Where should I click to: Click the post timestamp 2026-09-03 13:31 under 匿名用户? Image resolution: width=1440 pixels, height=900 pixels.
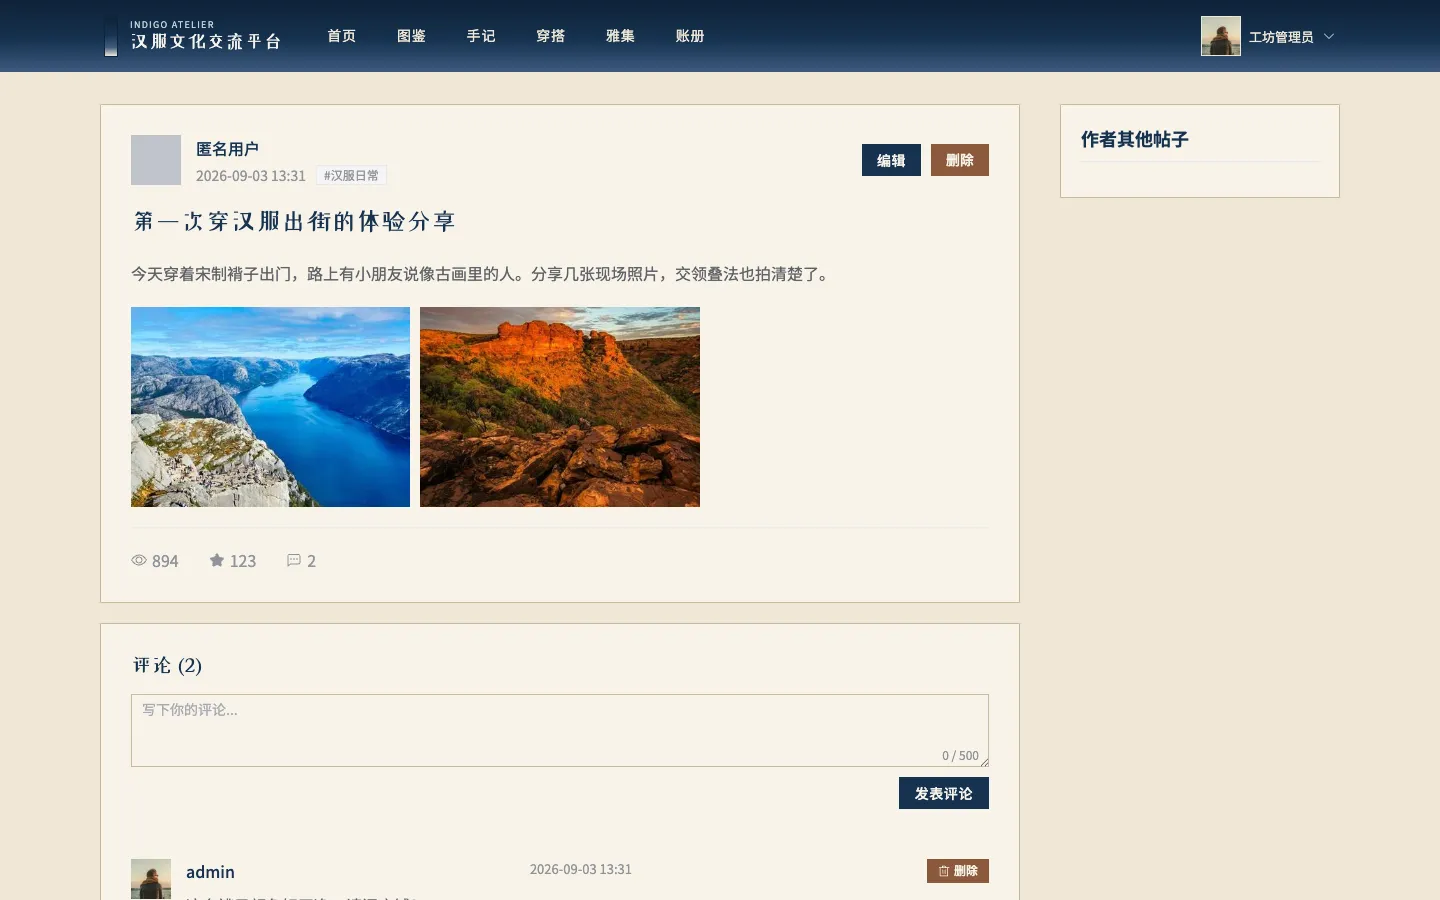click(251, 176)
